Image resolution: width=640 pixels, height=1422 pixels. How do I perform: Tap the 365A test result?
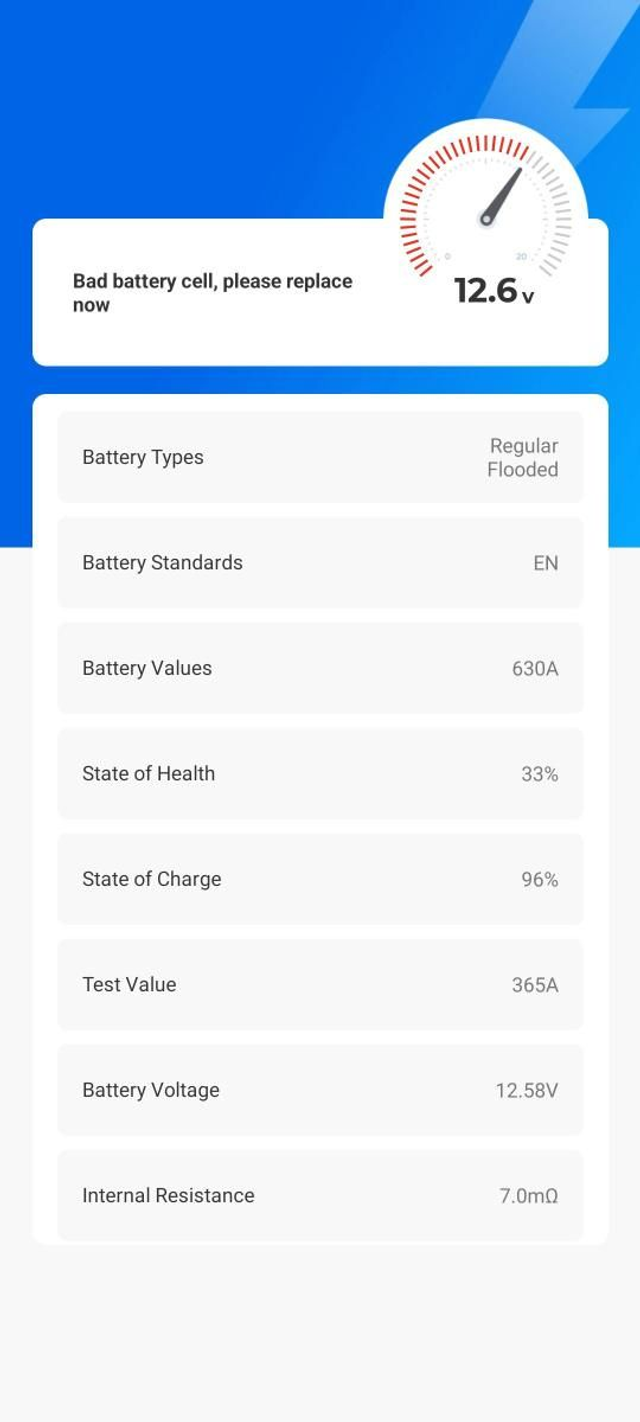click(535, 985)
